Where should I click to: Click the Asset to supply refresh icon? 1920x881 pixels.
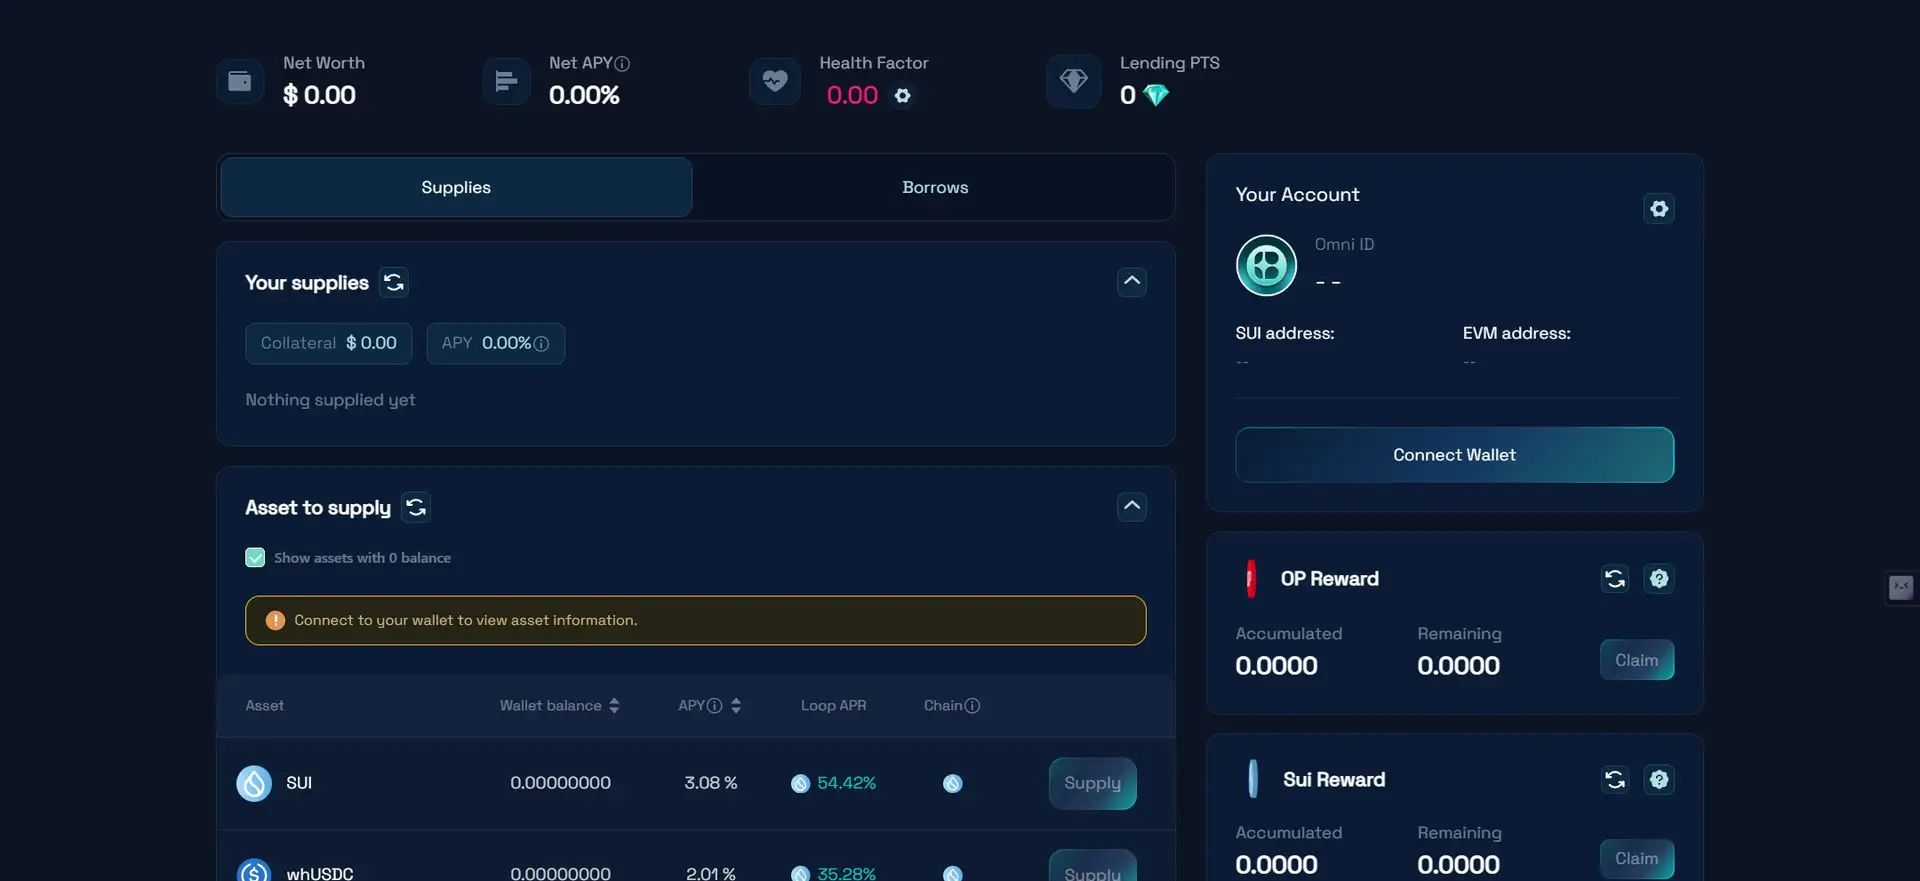[416, 508]
